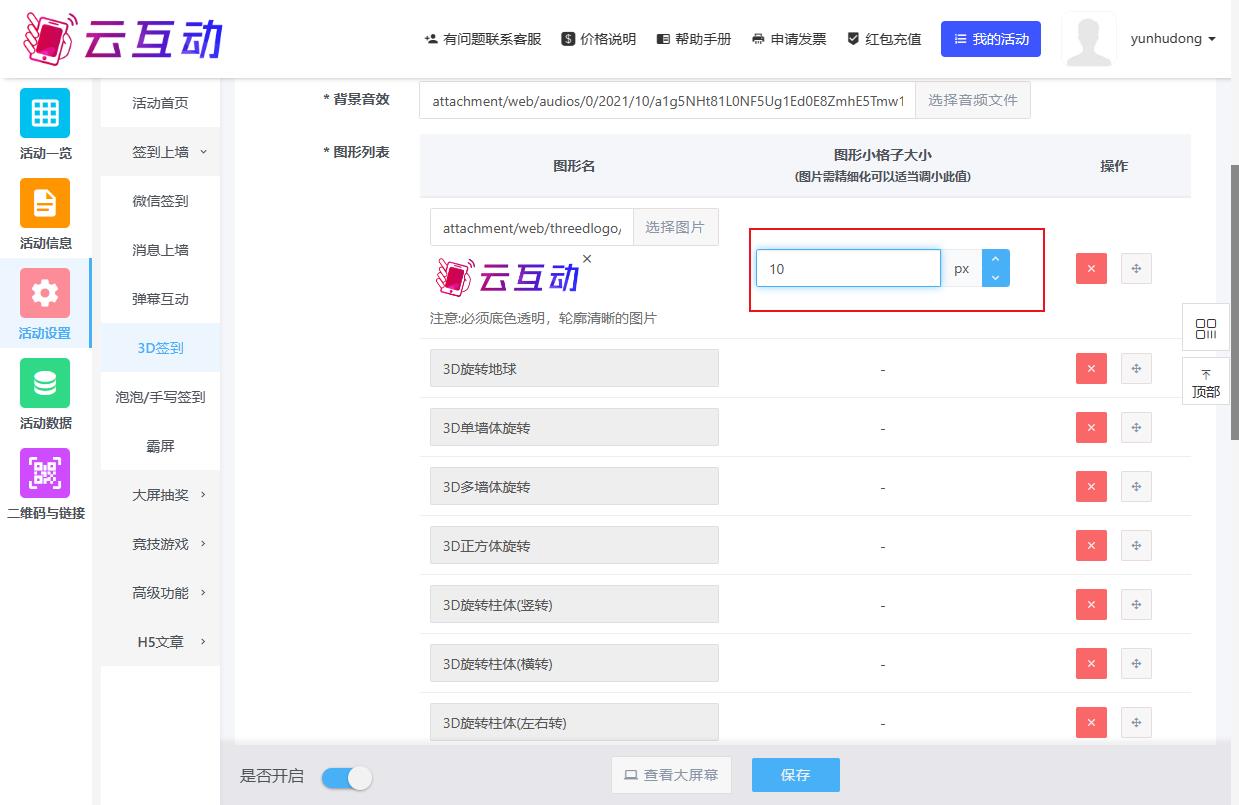
Task: Click the grid size input field
Action: pos(847,269)
